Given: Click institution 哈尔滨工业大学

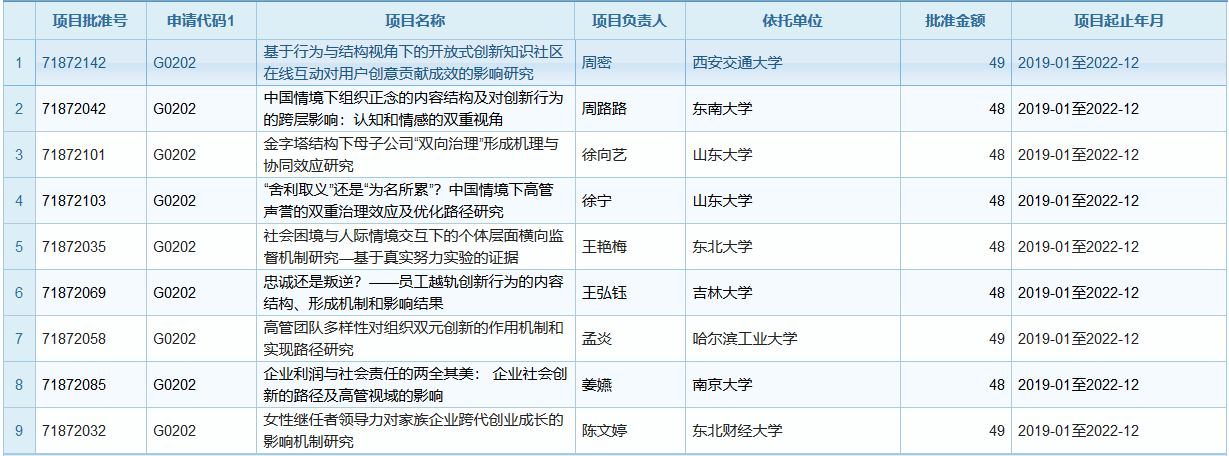Looking at the screenshot, I should click(745, 339).
